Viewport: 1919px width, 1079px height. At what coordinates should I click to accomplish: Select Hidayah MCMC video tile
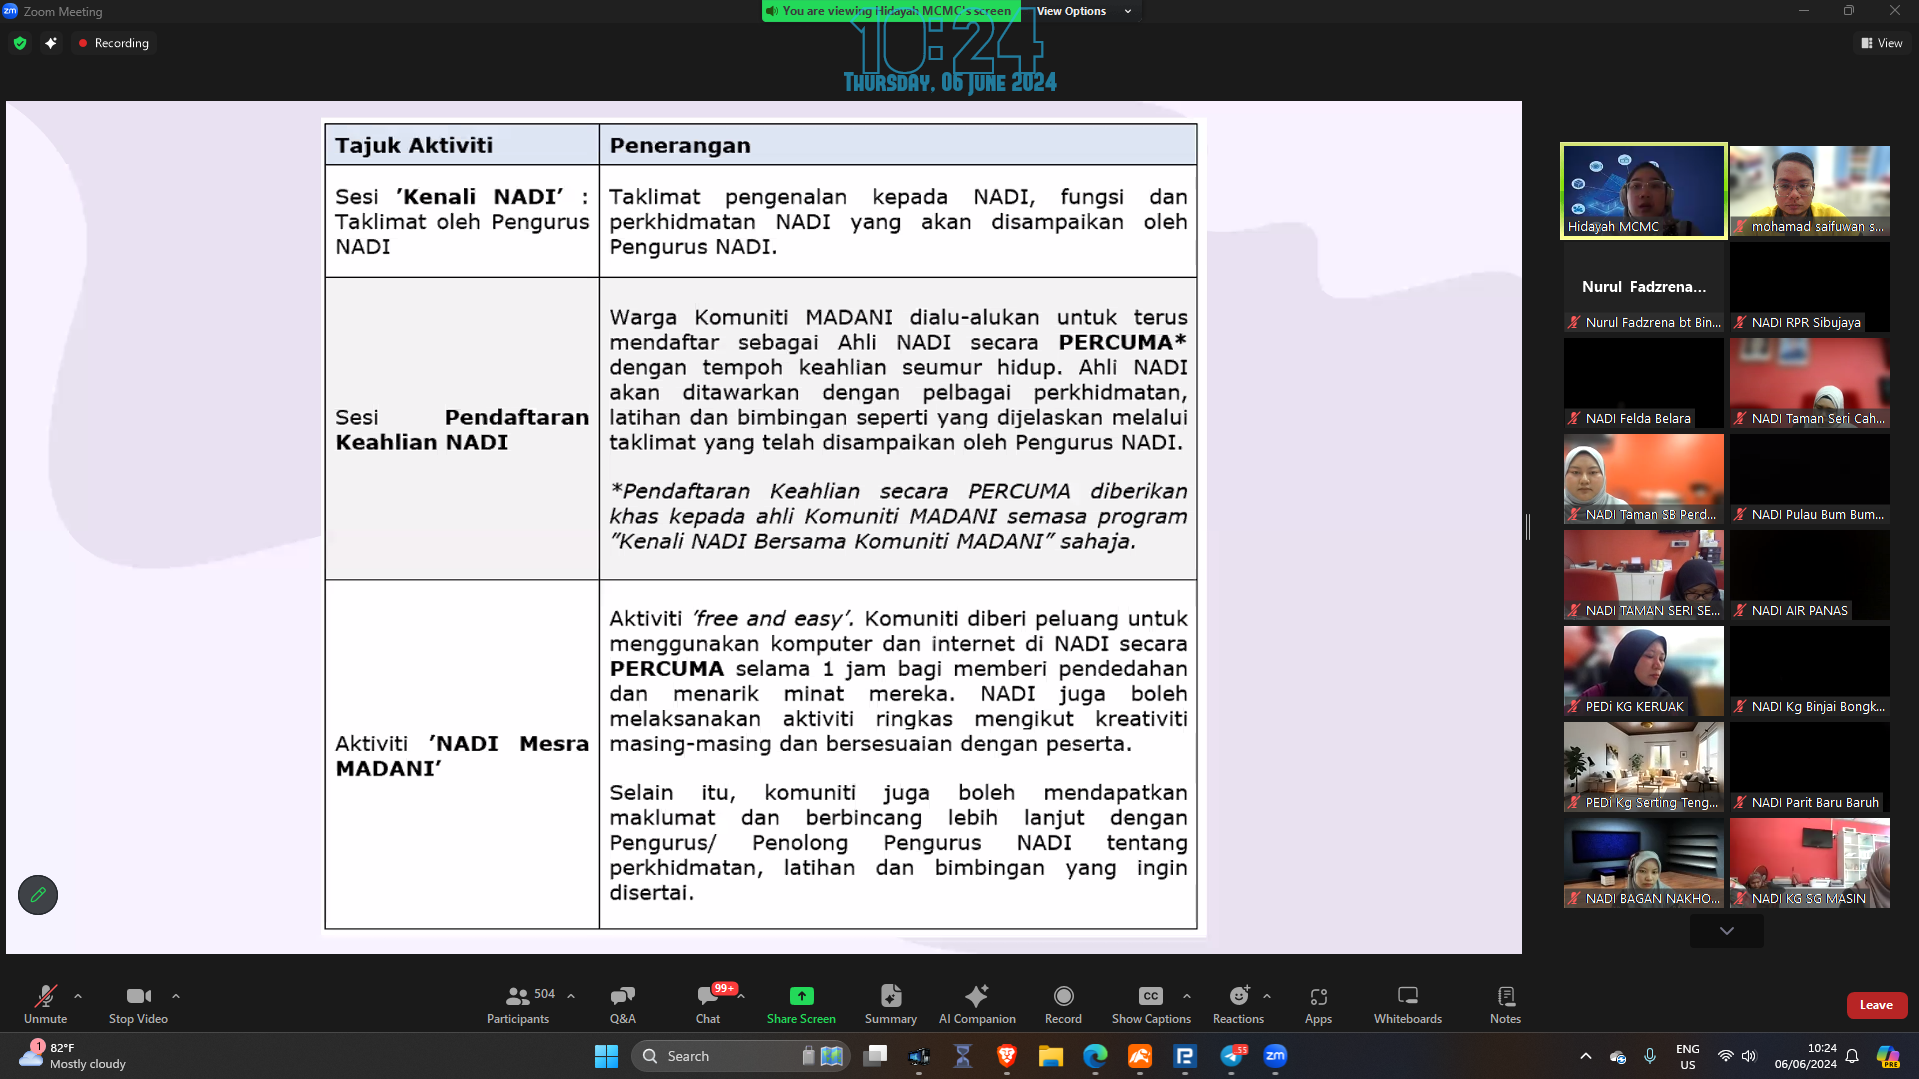click(1643, 190)
